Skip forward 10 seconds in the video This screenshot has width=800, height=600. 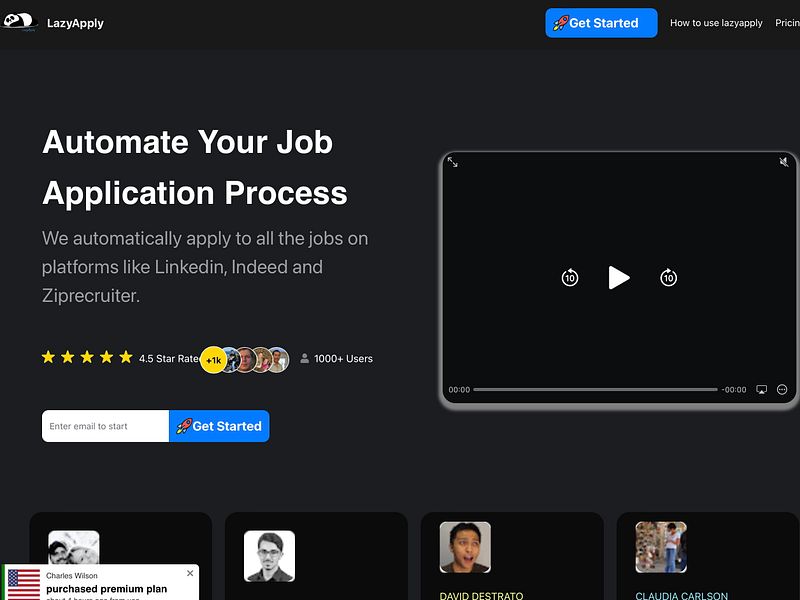pyautogui.click(x=668, y=278)
